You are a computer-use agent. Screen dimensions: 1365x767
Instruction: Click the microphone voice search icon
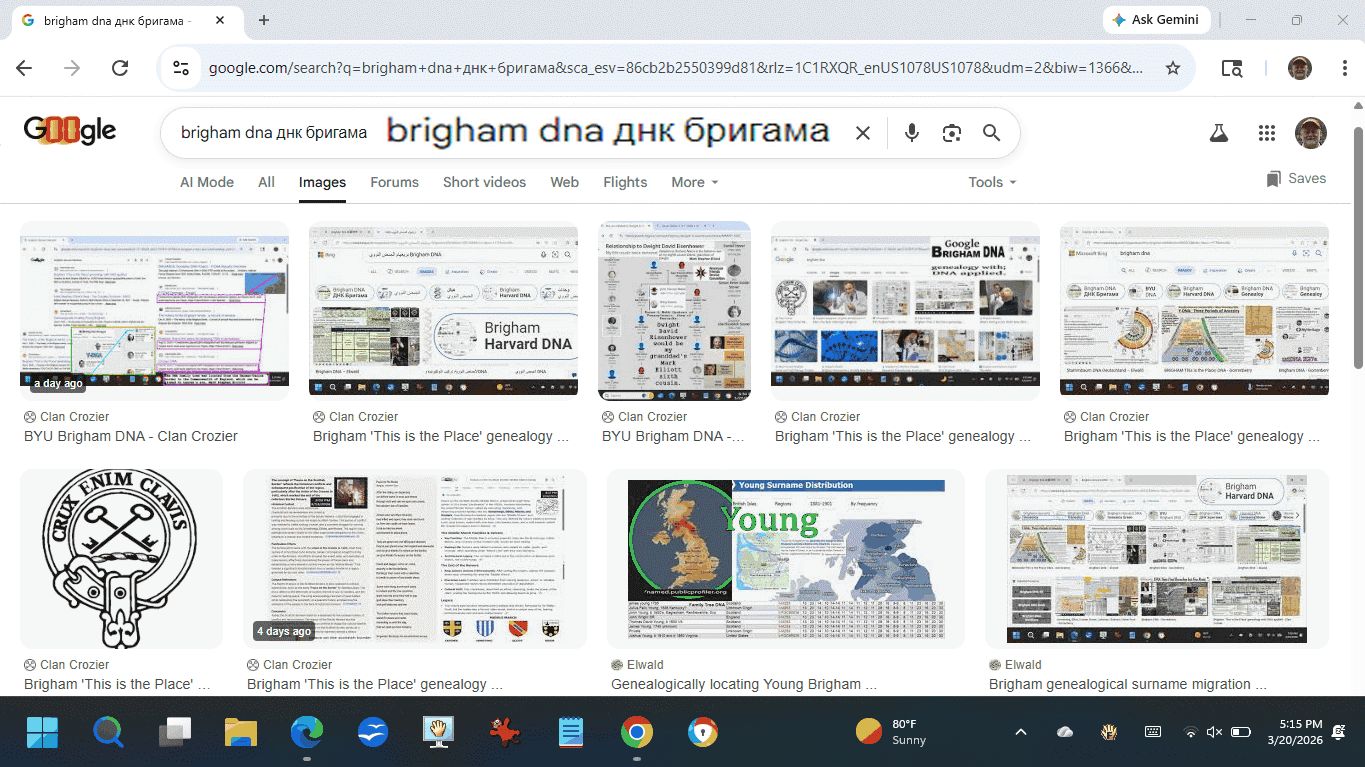911,133
